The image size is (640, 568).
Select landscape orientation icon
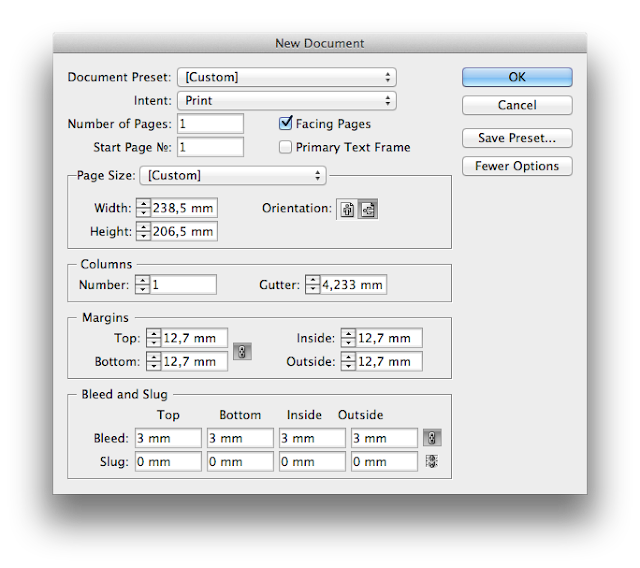[x=367, y=210]
